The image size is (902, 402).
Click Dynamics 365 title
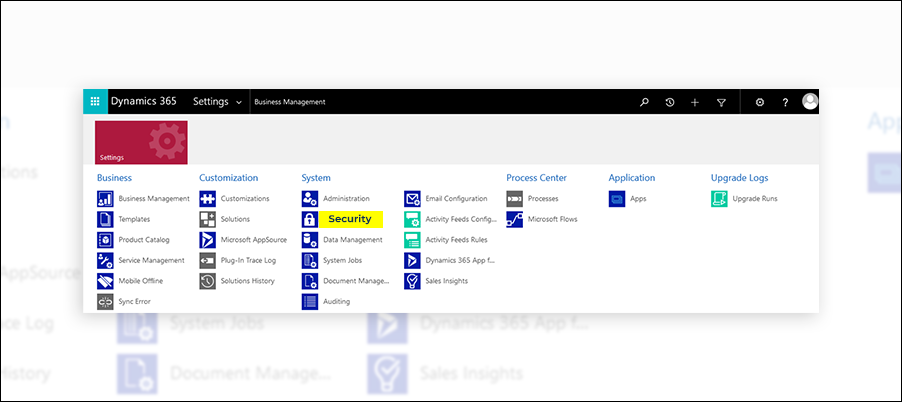coord(144,102)
